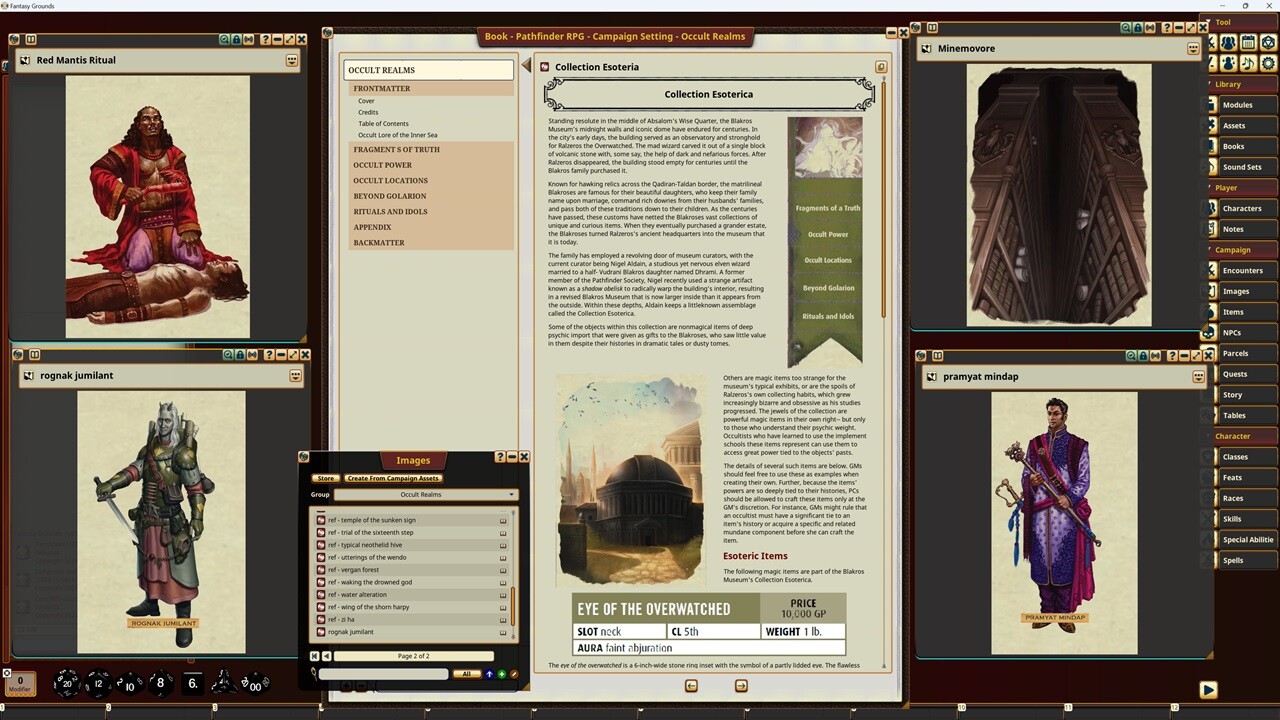The image size is (1280, 720).
Task: Toggle the All filter beside the chat field
Action: (x=466, y=673)
